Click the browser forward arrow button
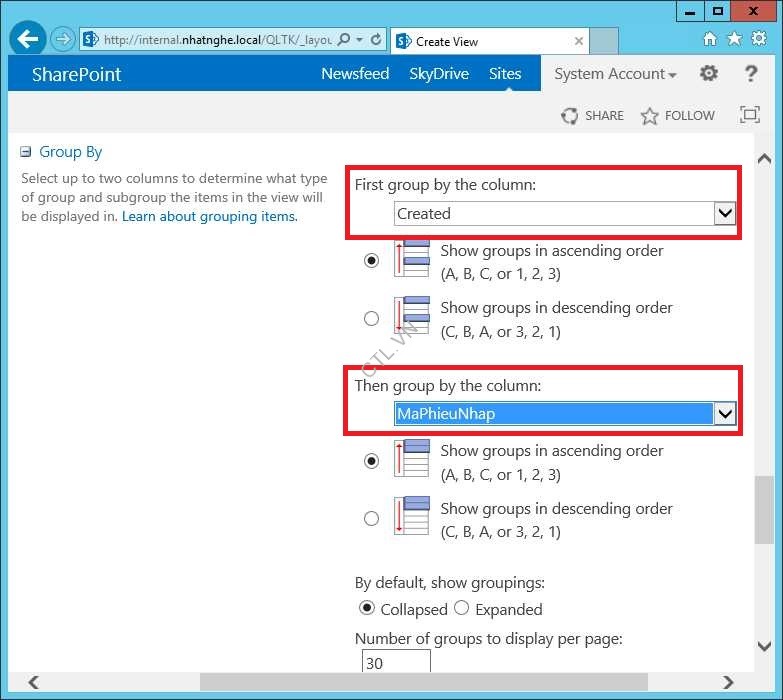The height and width of the screenshot is (700, 783). (63, 40)
